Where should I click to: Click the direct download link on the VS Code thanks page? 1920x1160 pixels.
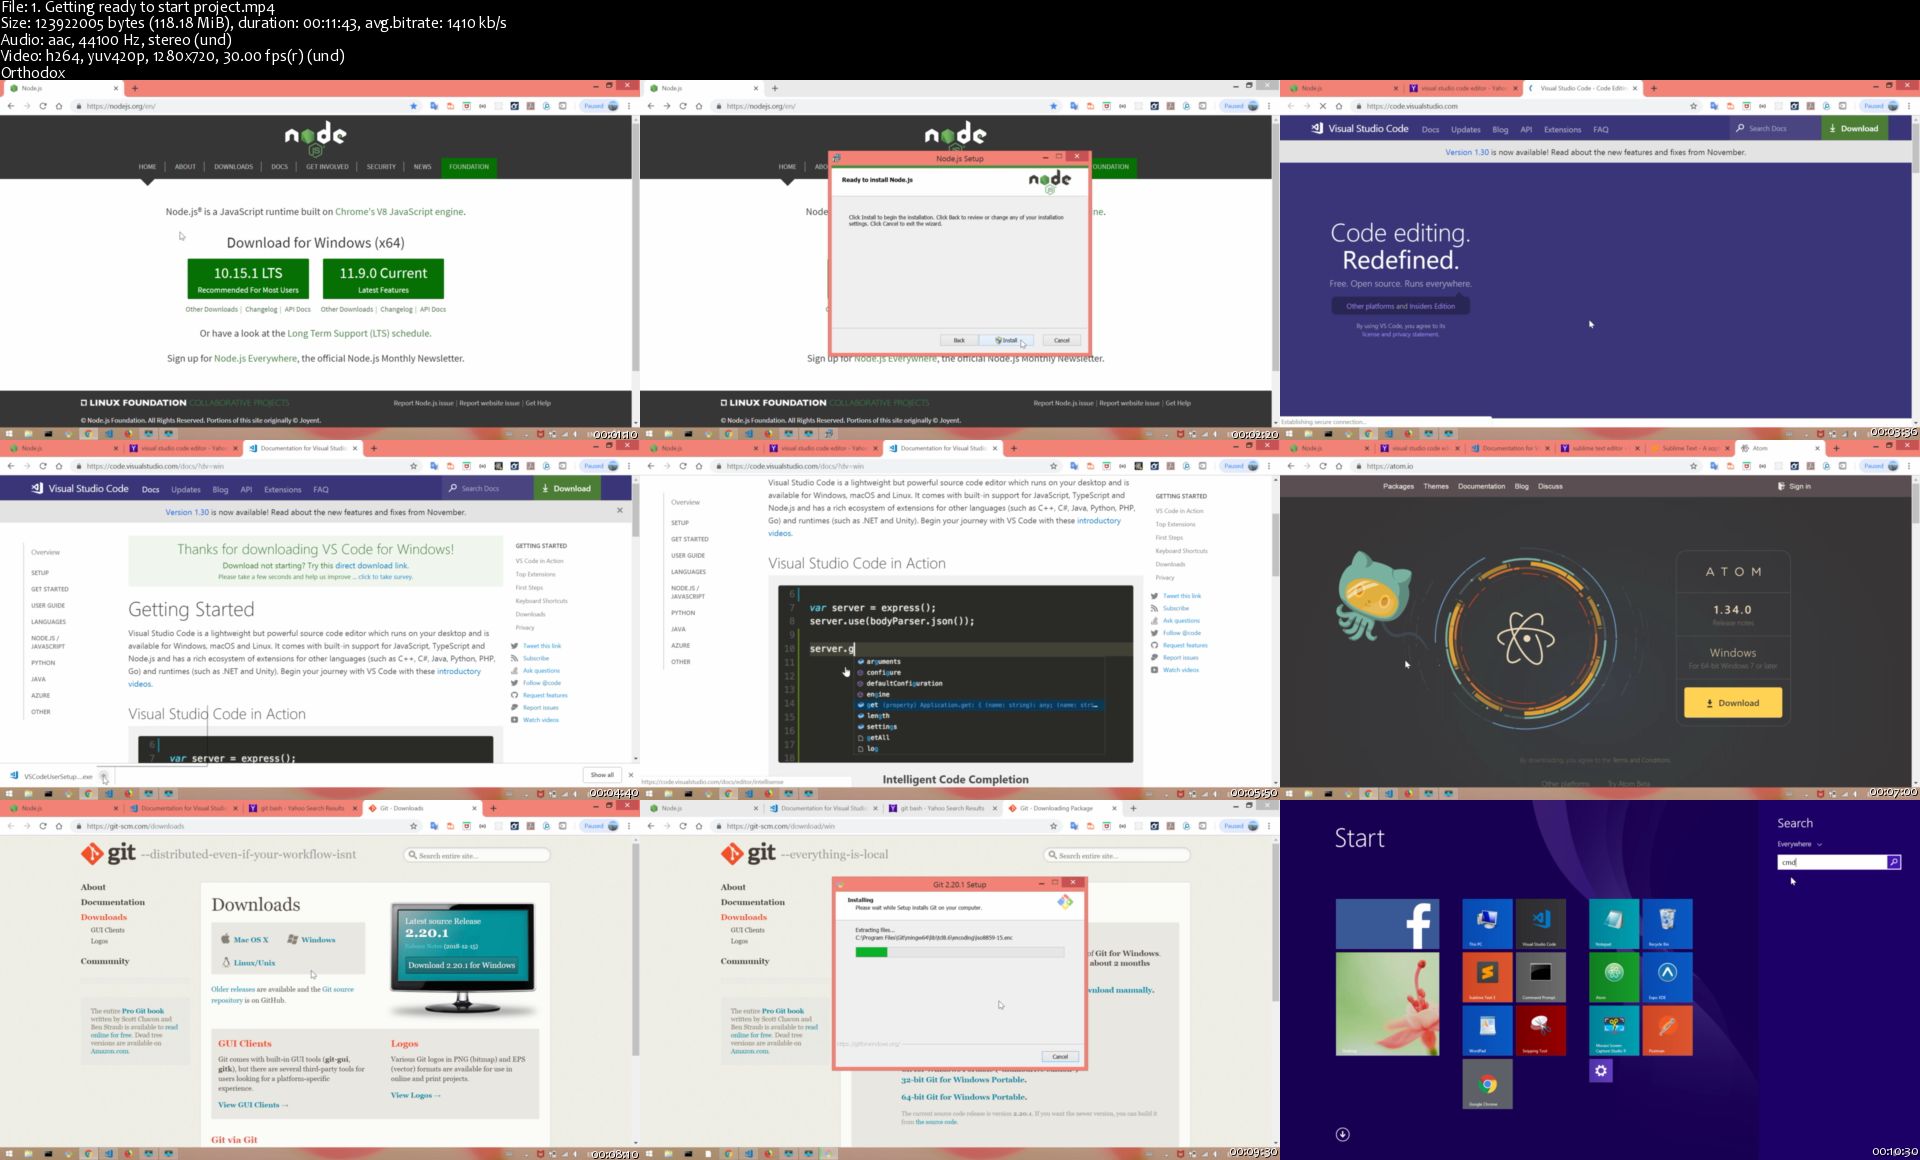pyautogui.click(x=372, y=566)
